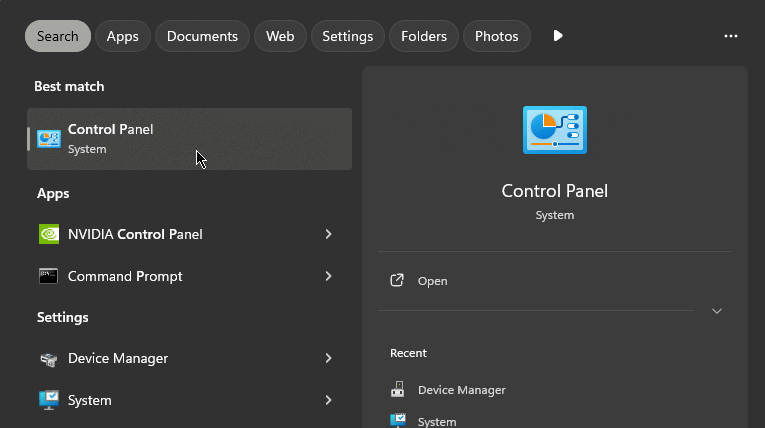765x428 pixels.
Task: Open the Control Panel best match result
Action: [x=189, y=139]
